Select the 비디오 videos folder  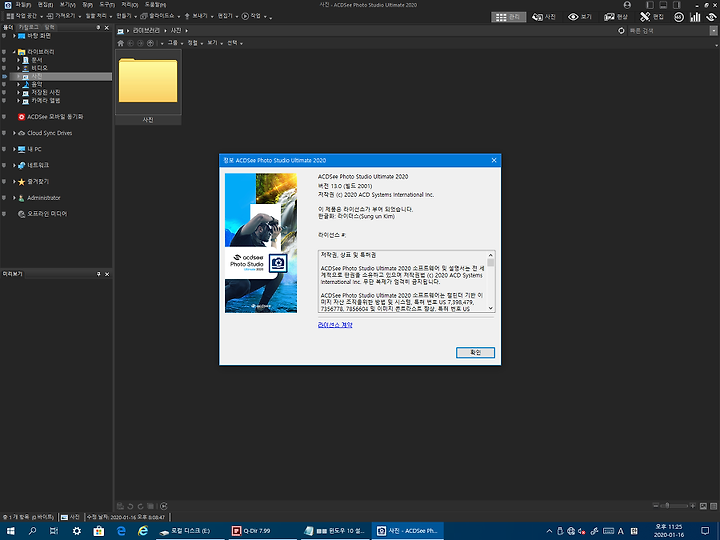point(39,68)
